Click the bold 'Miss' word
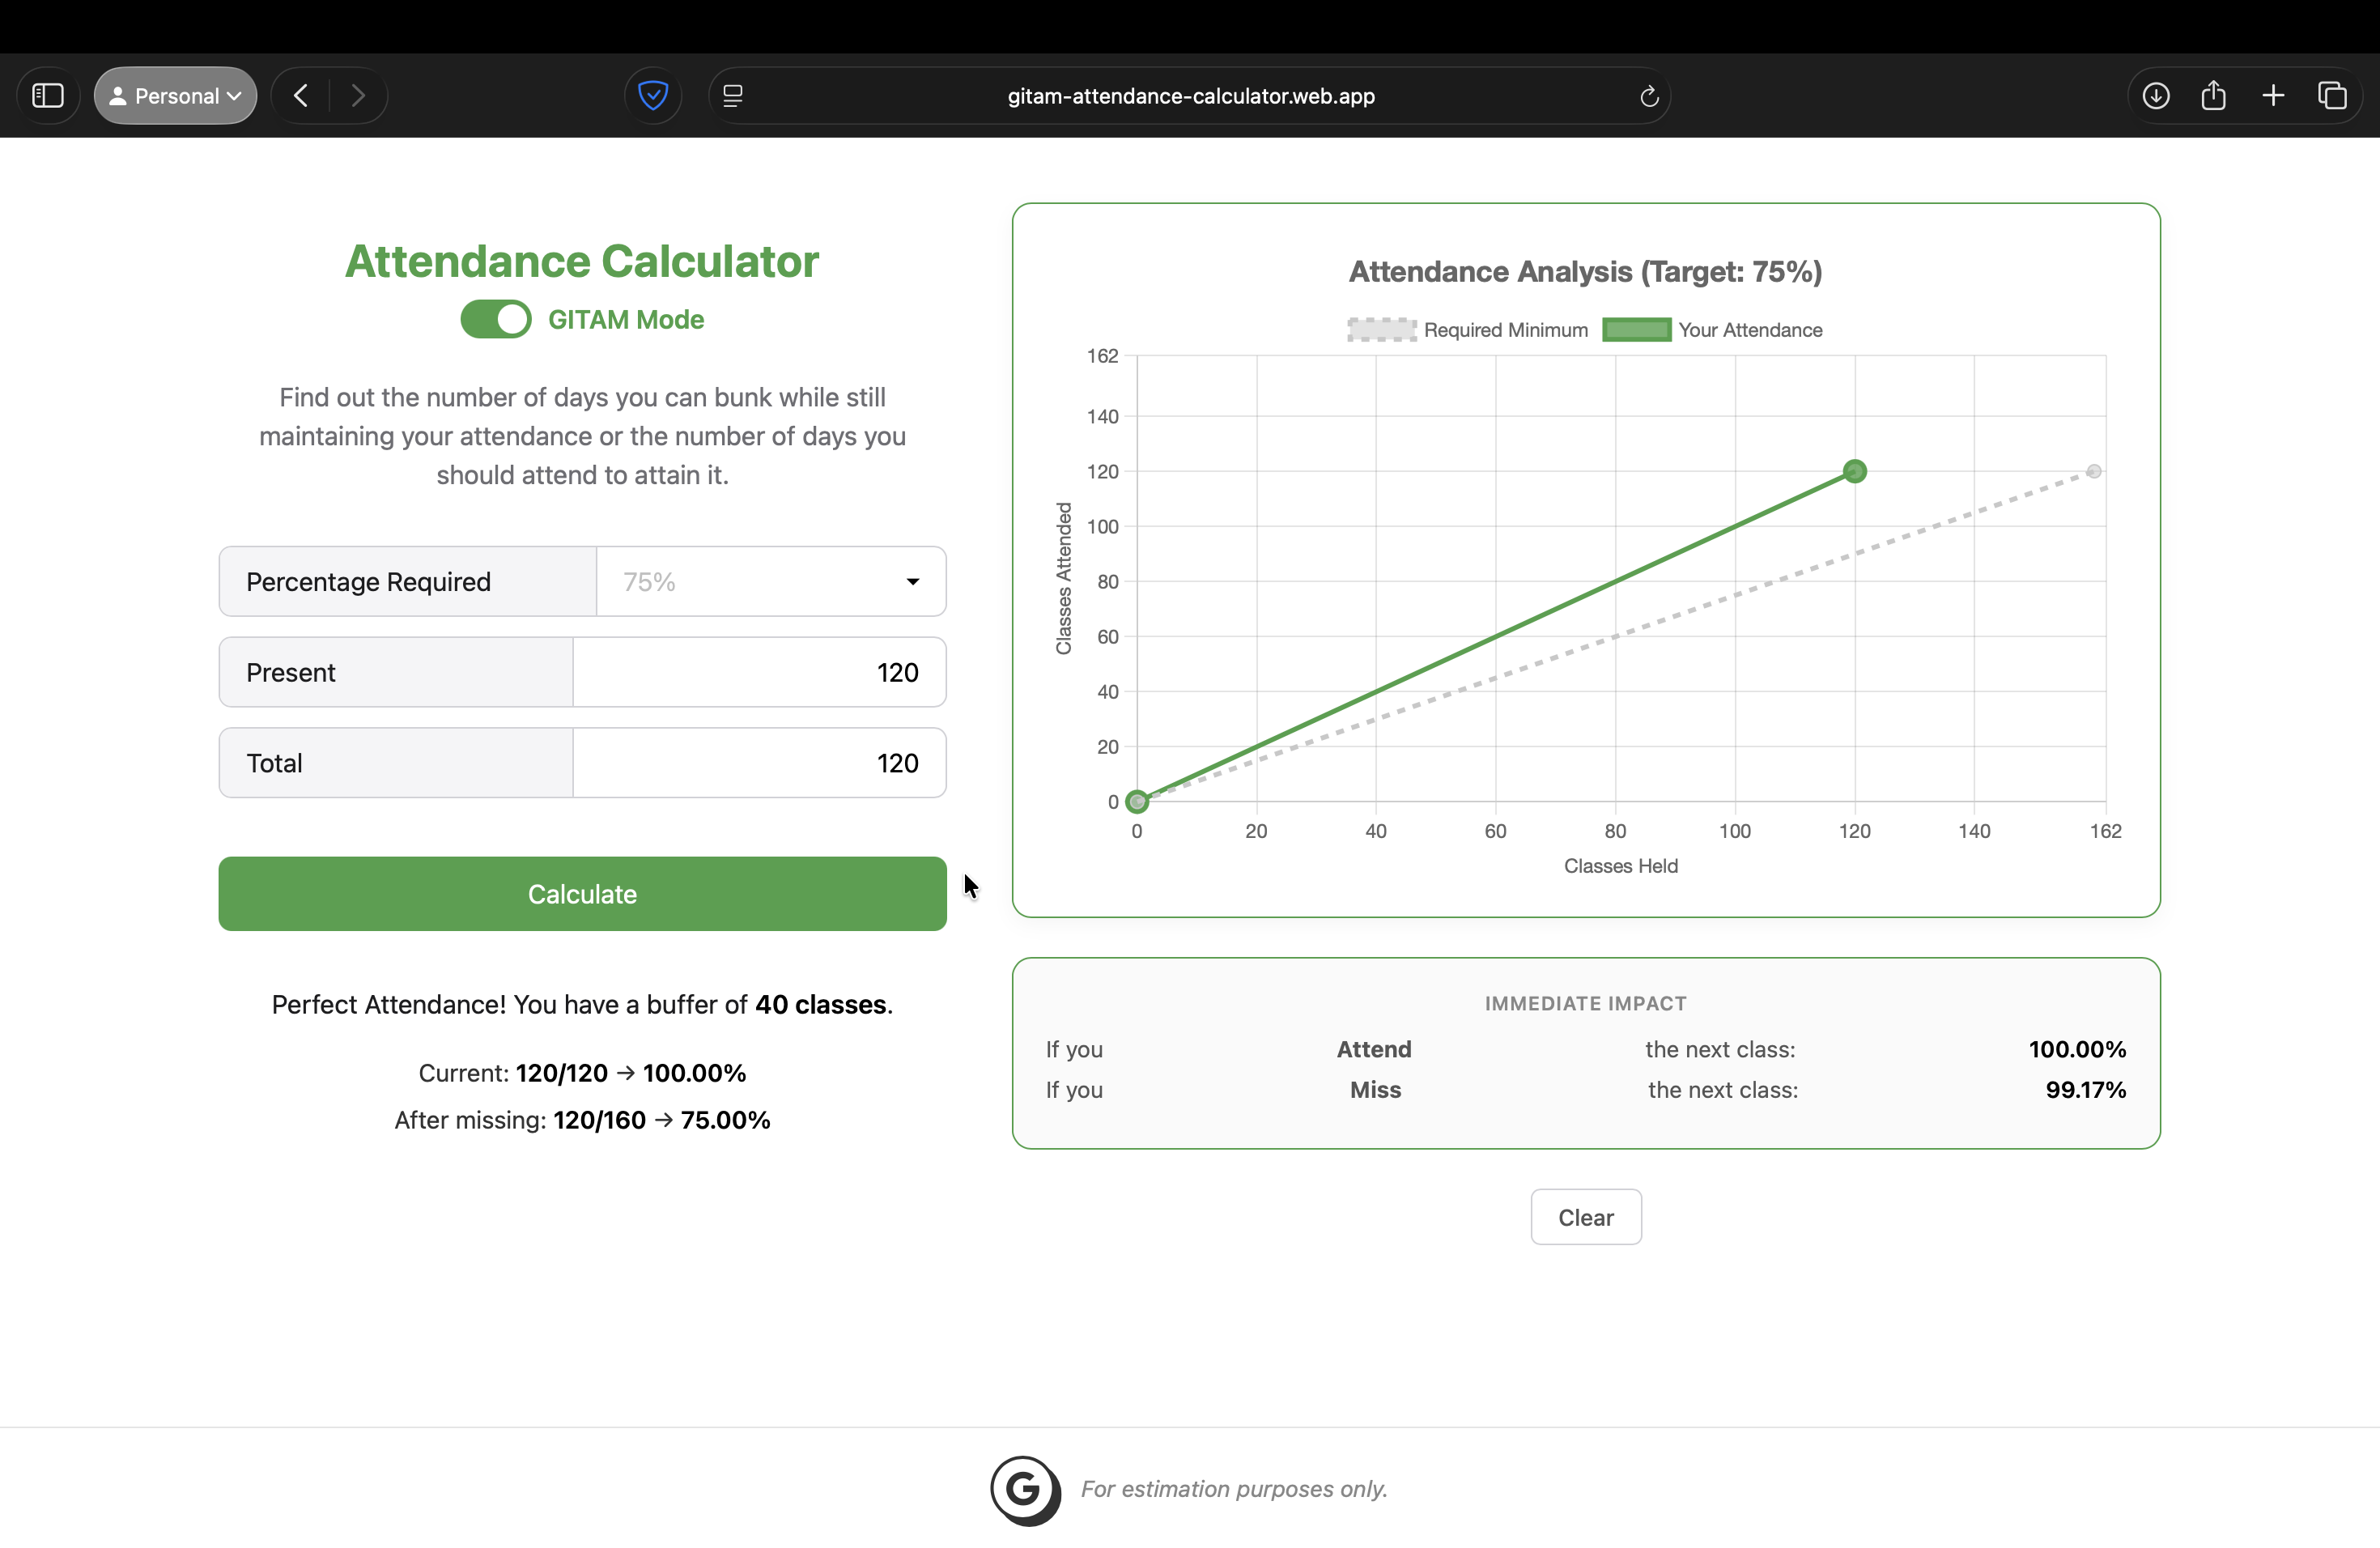 point(1375,1090)
